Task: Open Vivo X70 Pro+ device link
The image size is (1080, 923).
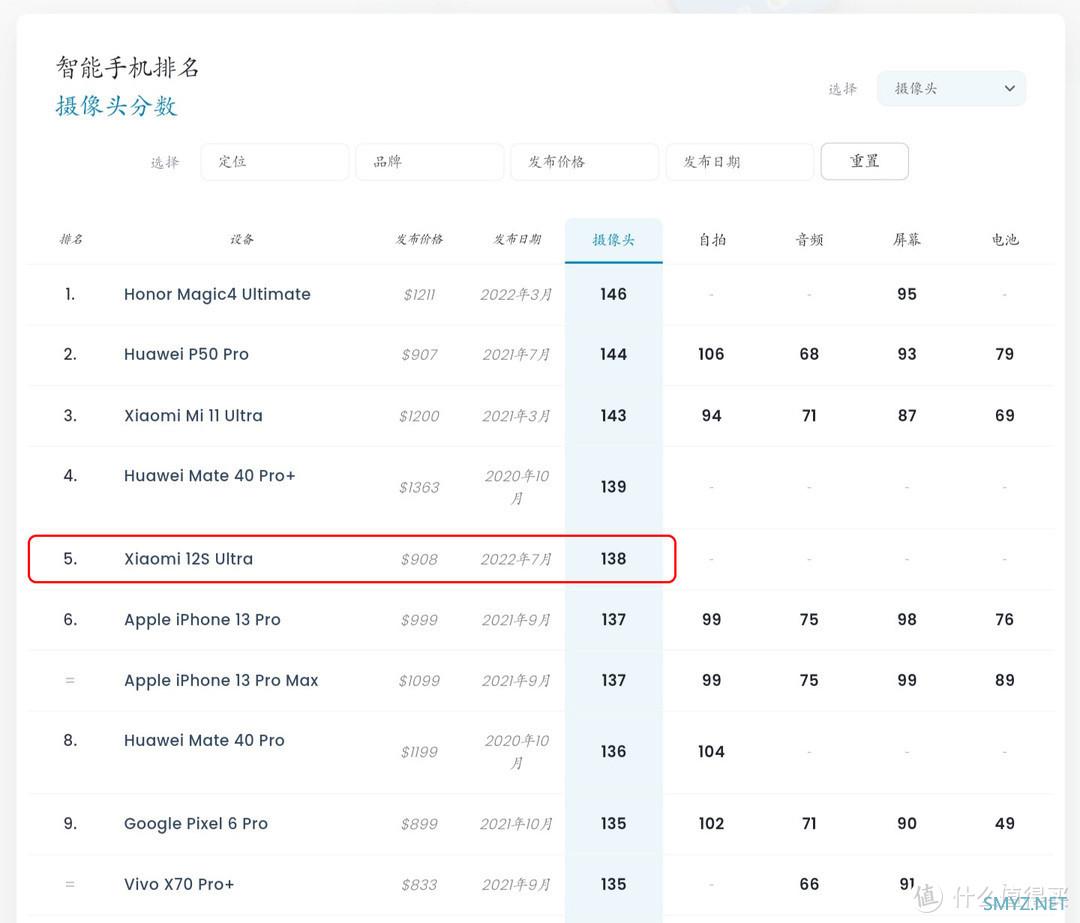Action: pyautogui.click(x=179, y=884)
